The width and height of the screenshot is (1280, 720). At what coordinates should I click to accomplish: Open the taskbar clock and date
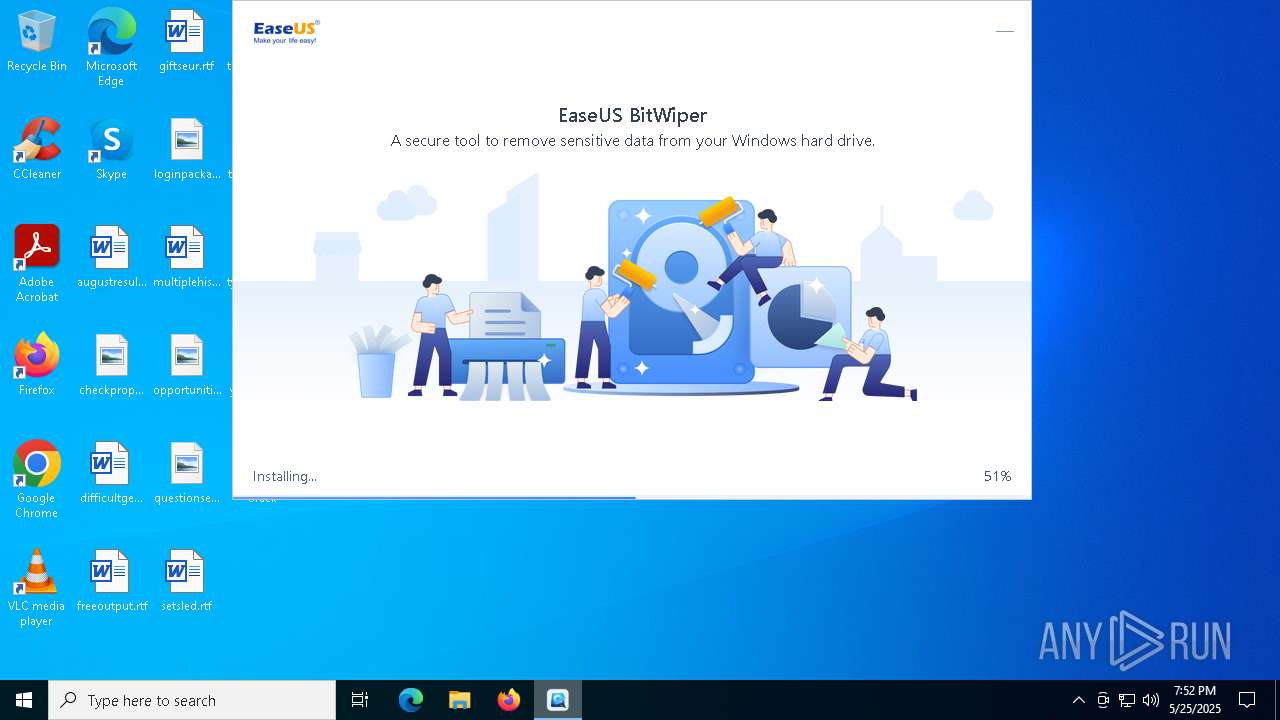(x=1195, y=700)
